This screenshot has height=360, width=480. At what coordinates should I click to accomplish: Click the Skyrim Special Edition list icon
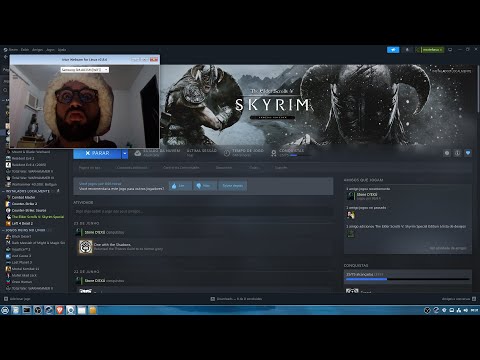(8, 217)
